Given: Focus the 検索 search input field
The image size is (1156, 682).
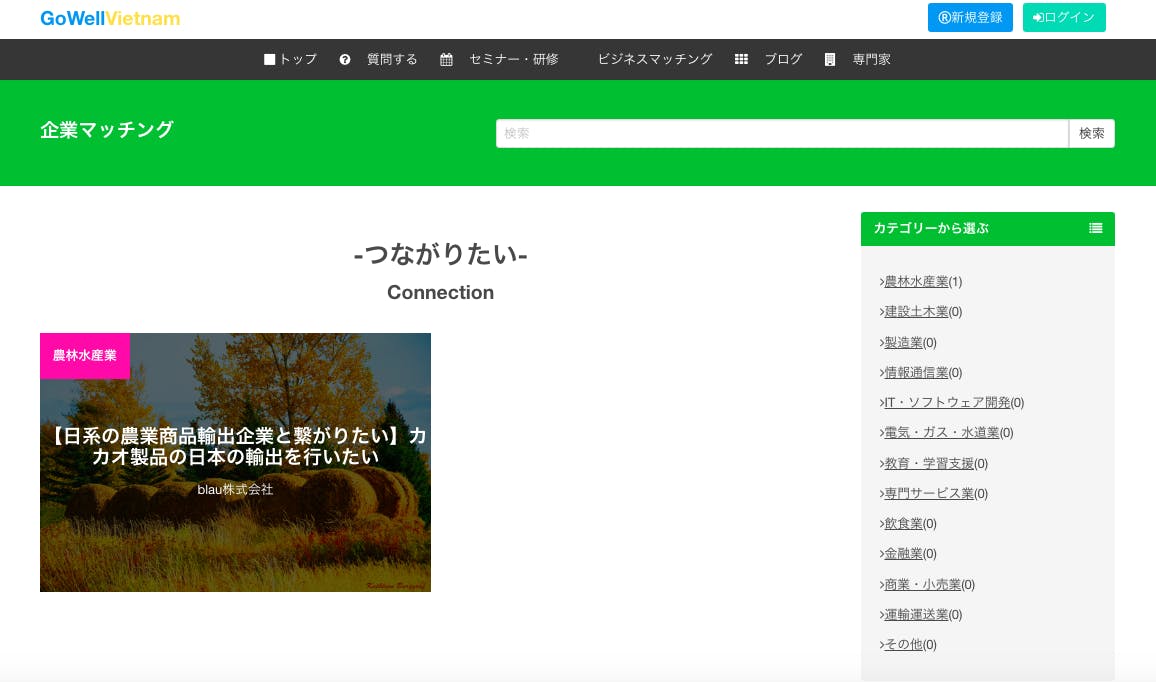Looking at the screenshot, I should click(781, 133).
